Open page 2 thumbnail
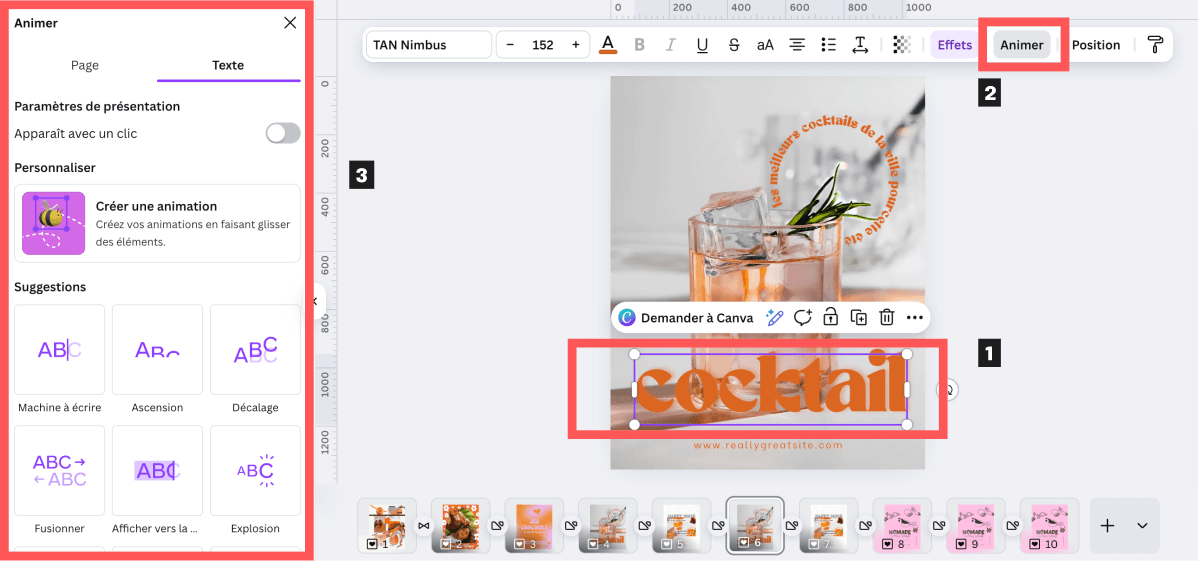This screenshot has width=1200, height=561. tap(461, 525)
